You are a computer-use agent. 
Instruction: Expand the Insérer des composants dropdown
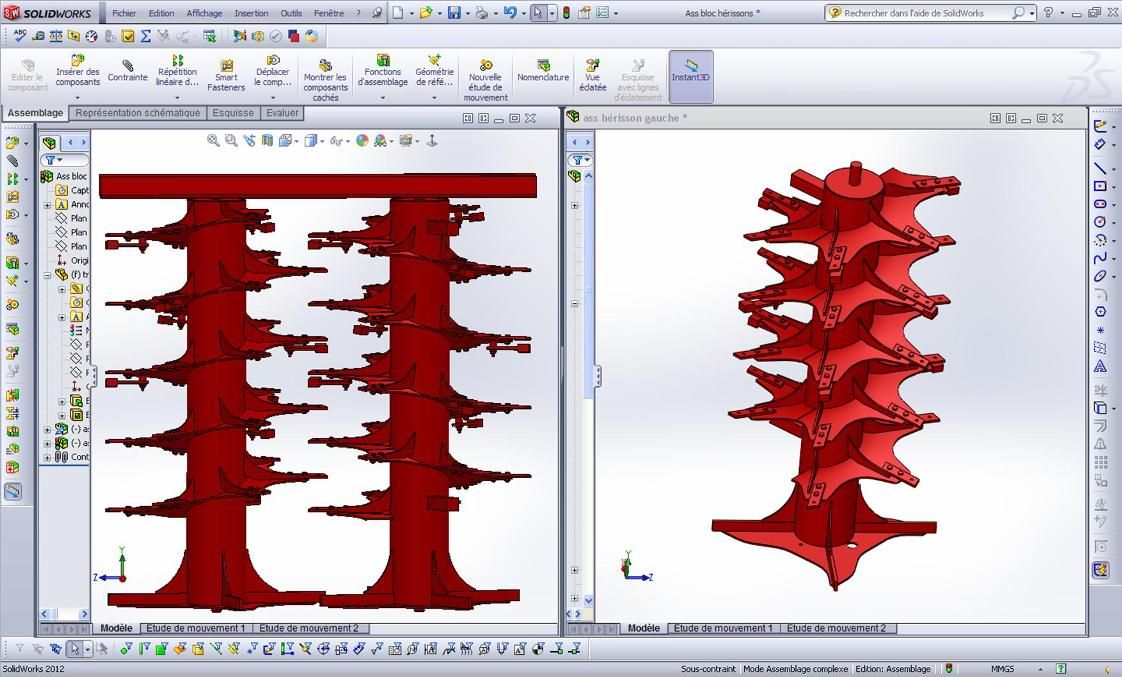[x=78, y=97]
